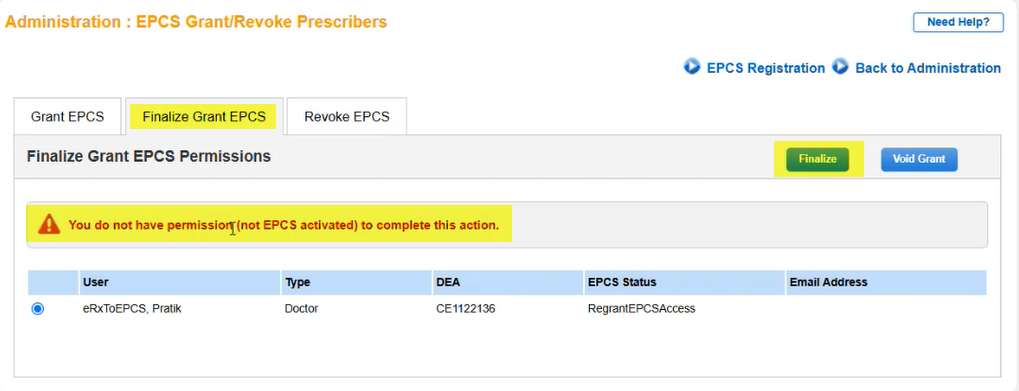Select the eRxToEPCS, Pratik radio button

click(x=37, y=309)
